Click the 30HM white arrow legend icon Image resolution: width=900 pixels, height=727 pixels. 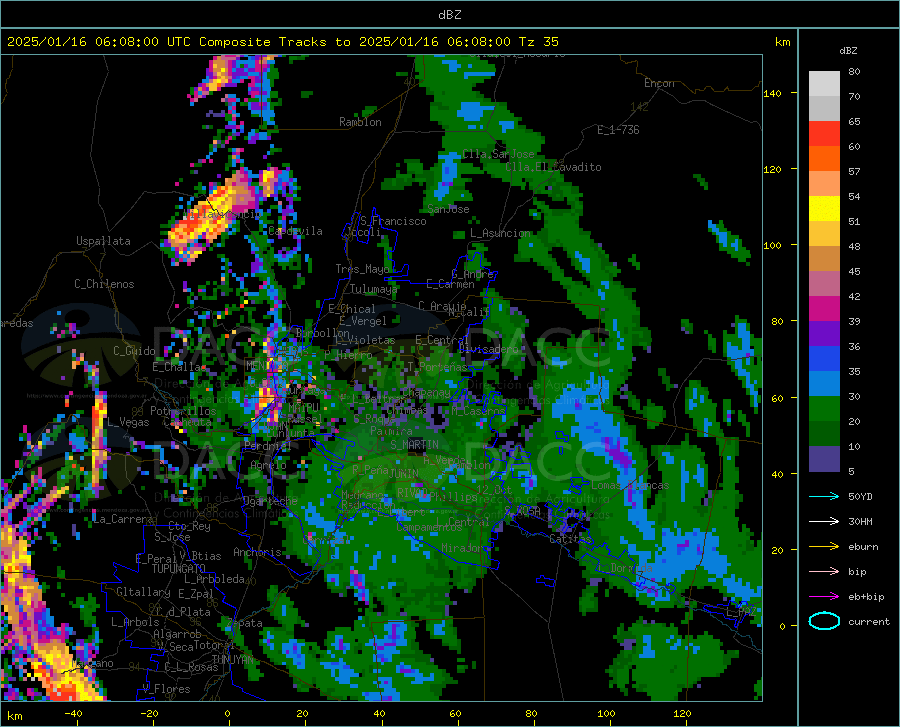[824, 521]
